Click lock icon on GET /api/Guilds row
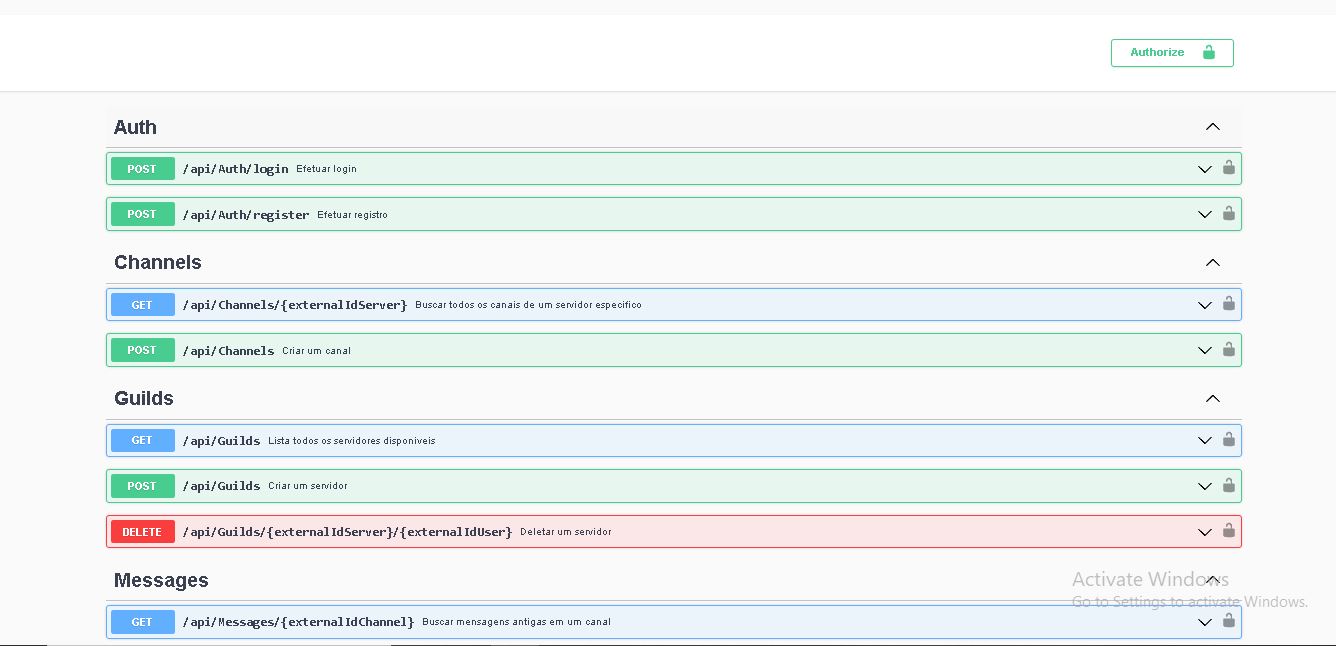 1229,440
